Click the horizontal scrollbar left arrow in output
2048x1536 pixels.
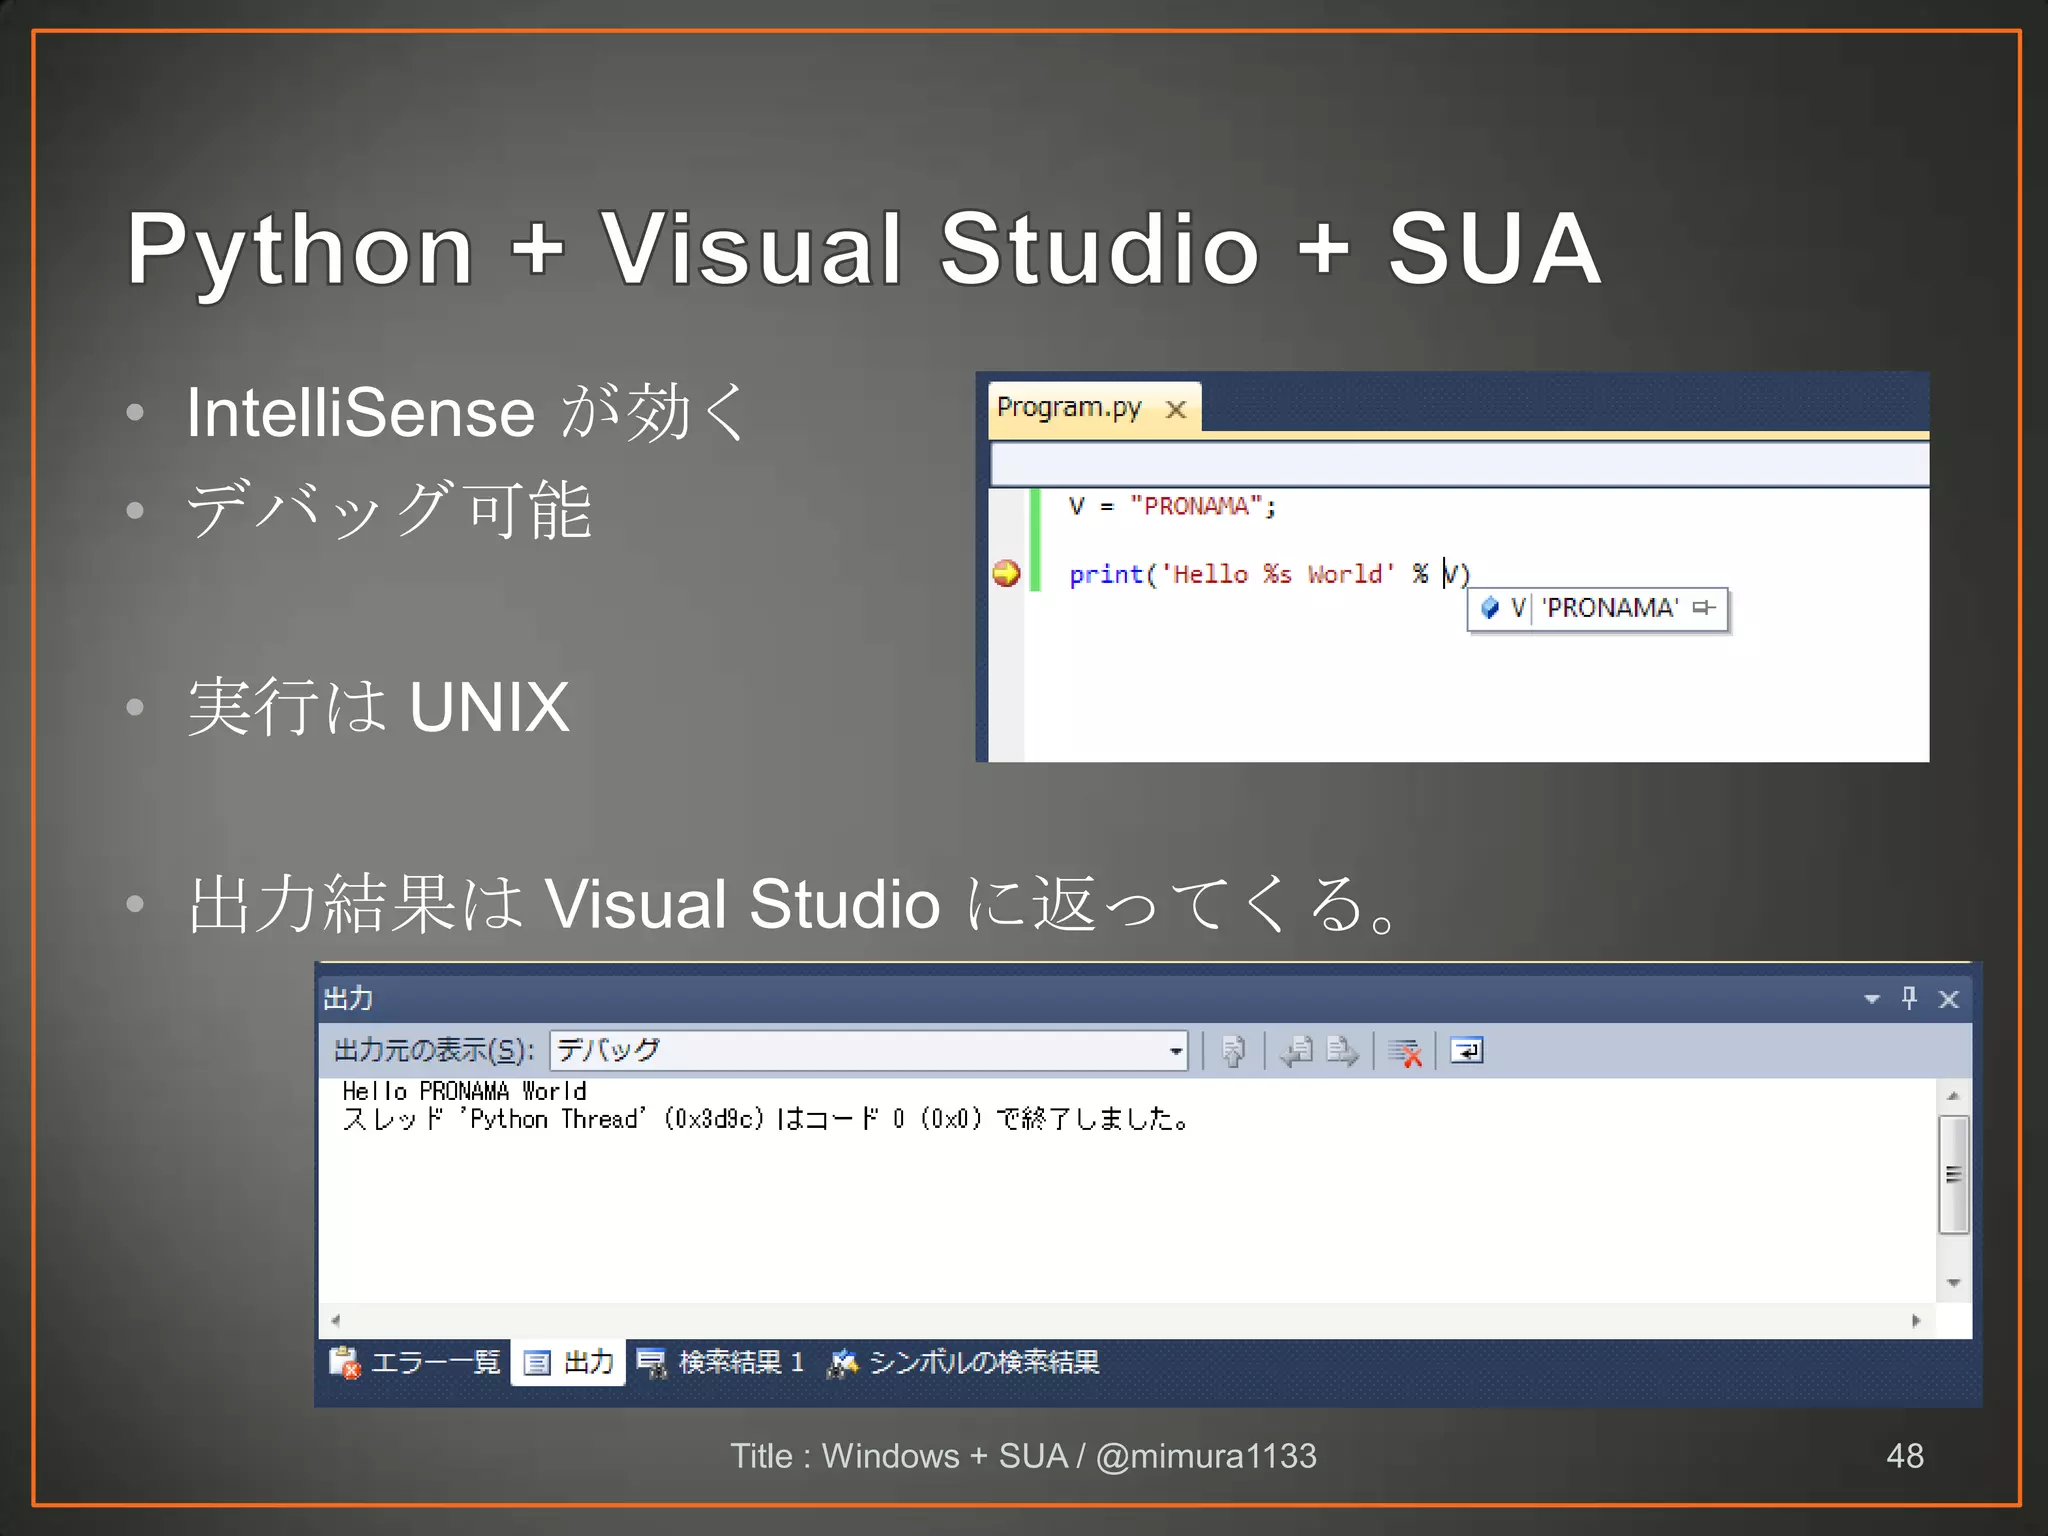(335, 1320)
